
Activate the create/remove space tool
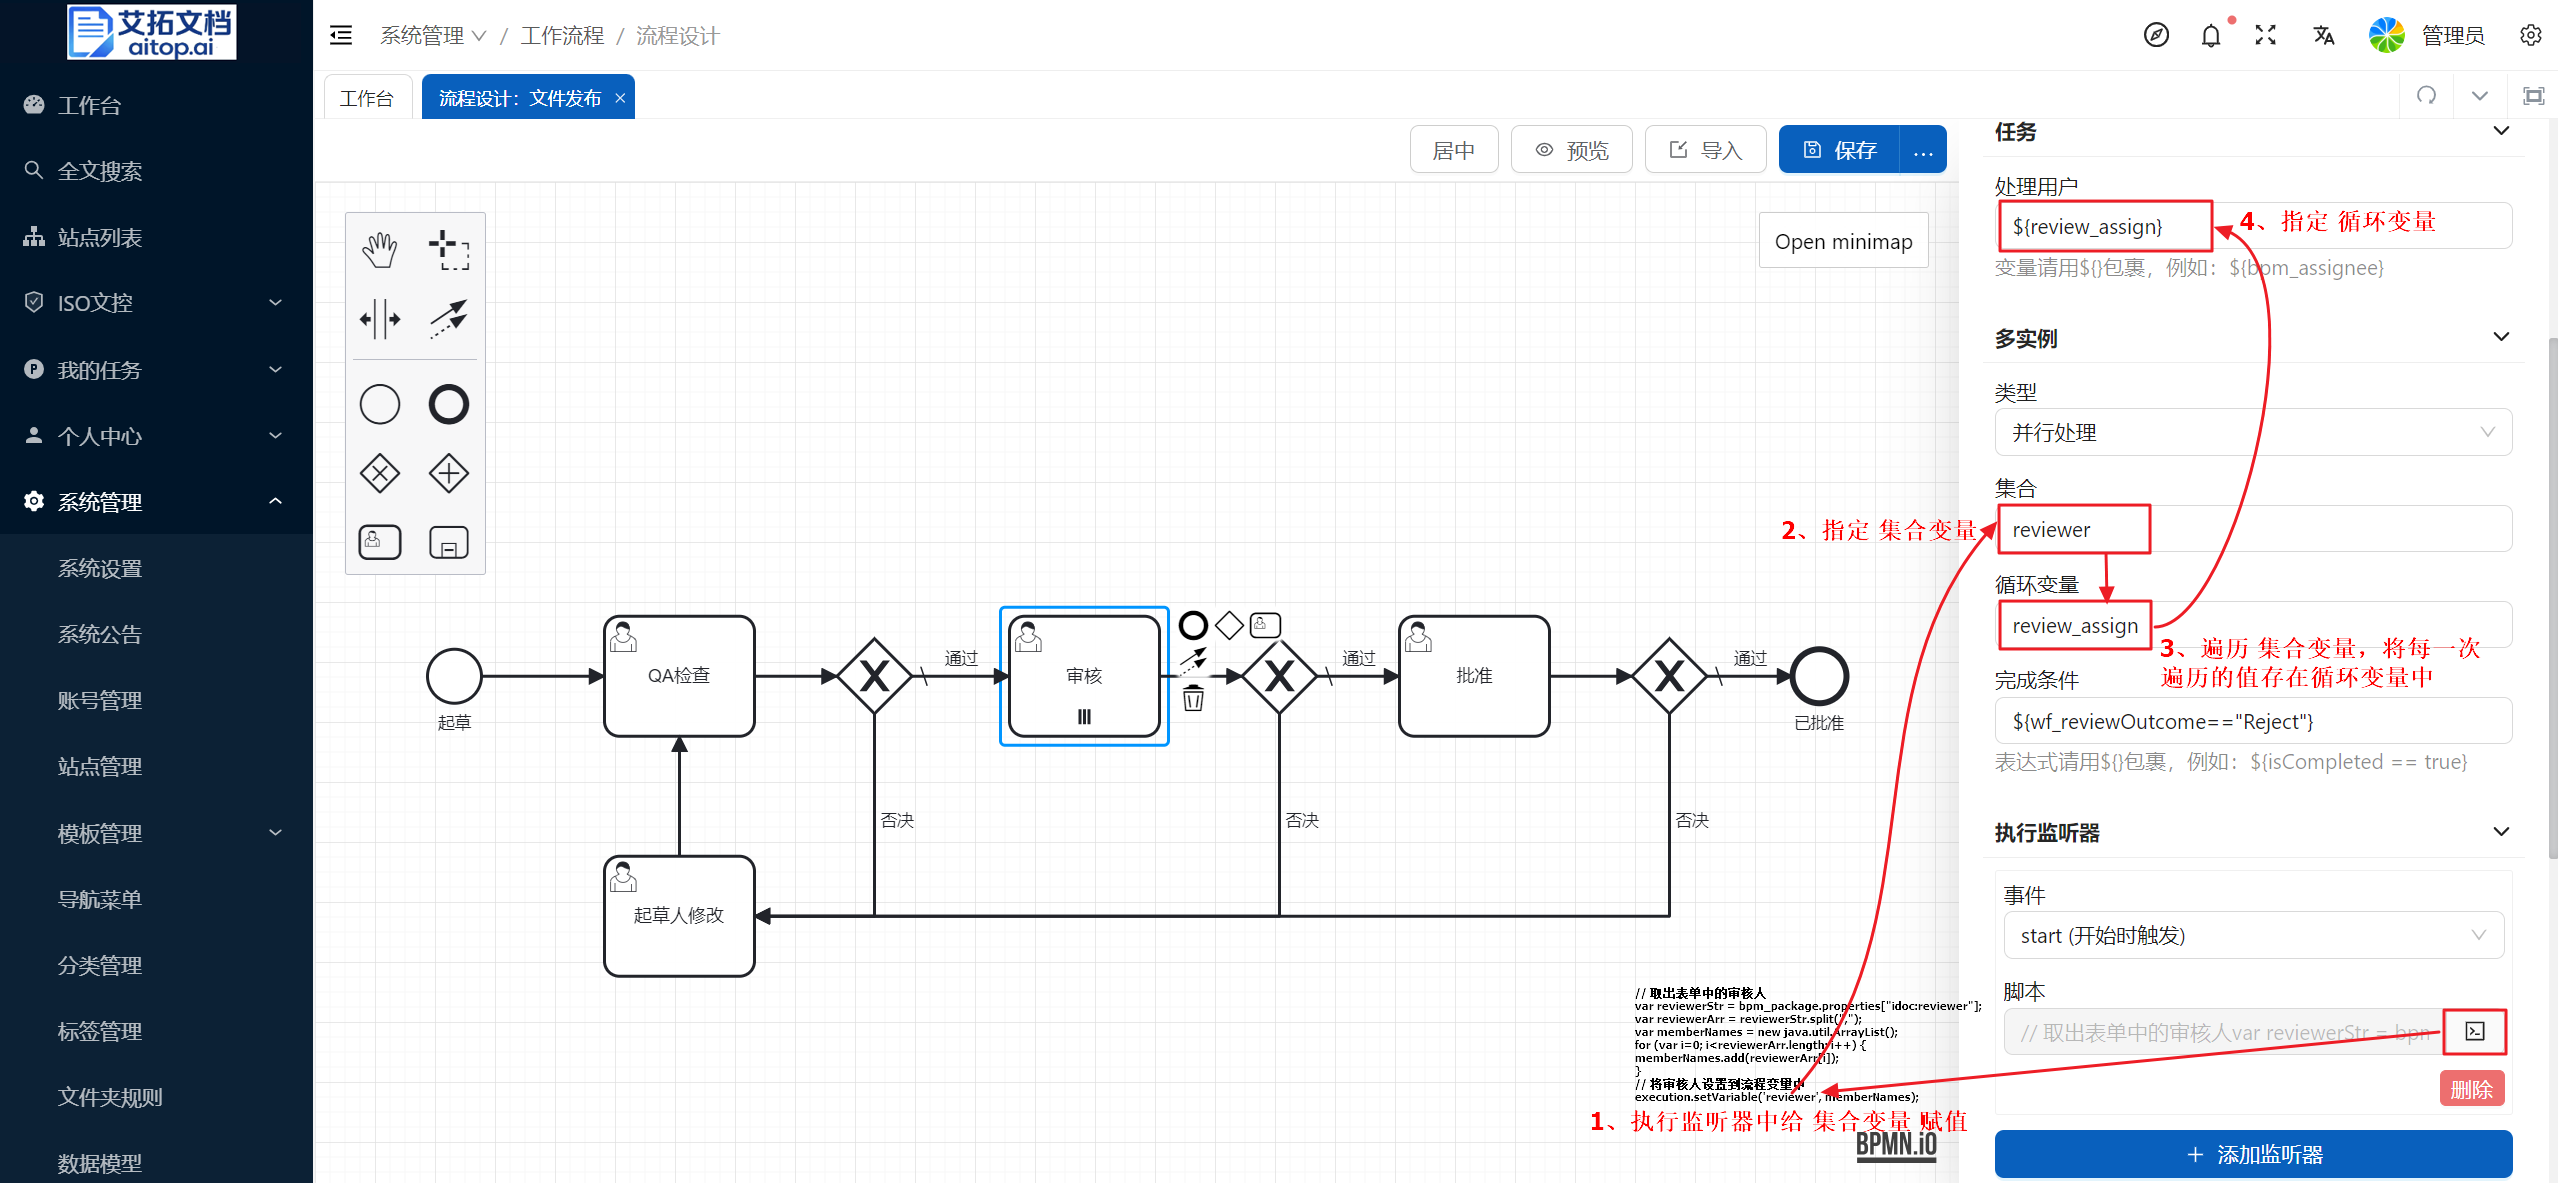[x=379, y=319]
